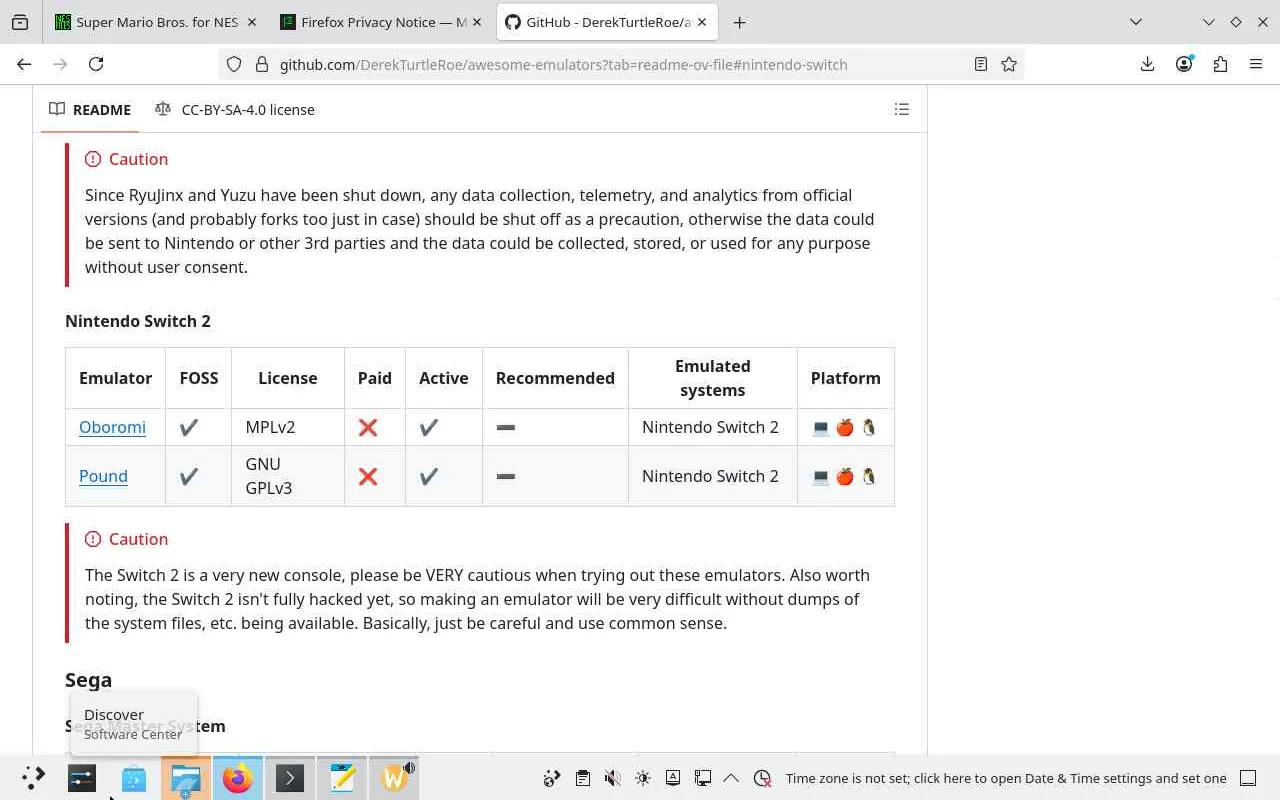Viewport: 1280px width, 800px height.
Task: Open the README outline list
Action: (x=902, y=109)
